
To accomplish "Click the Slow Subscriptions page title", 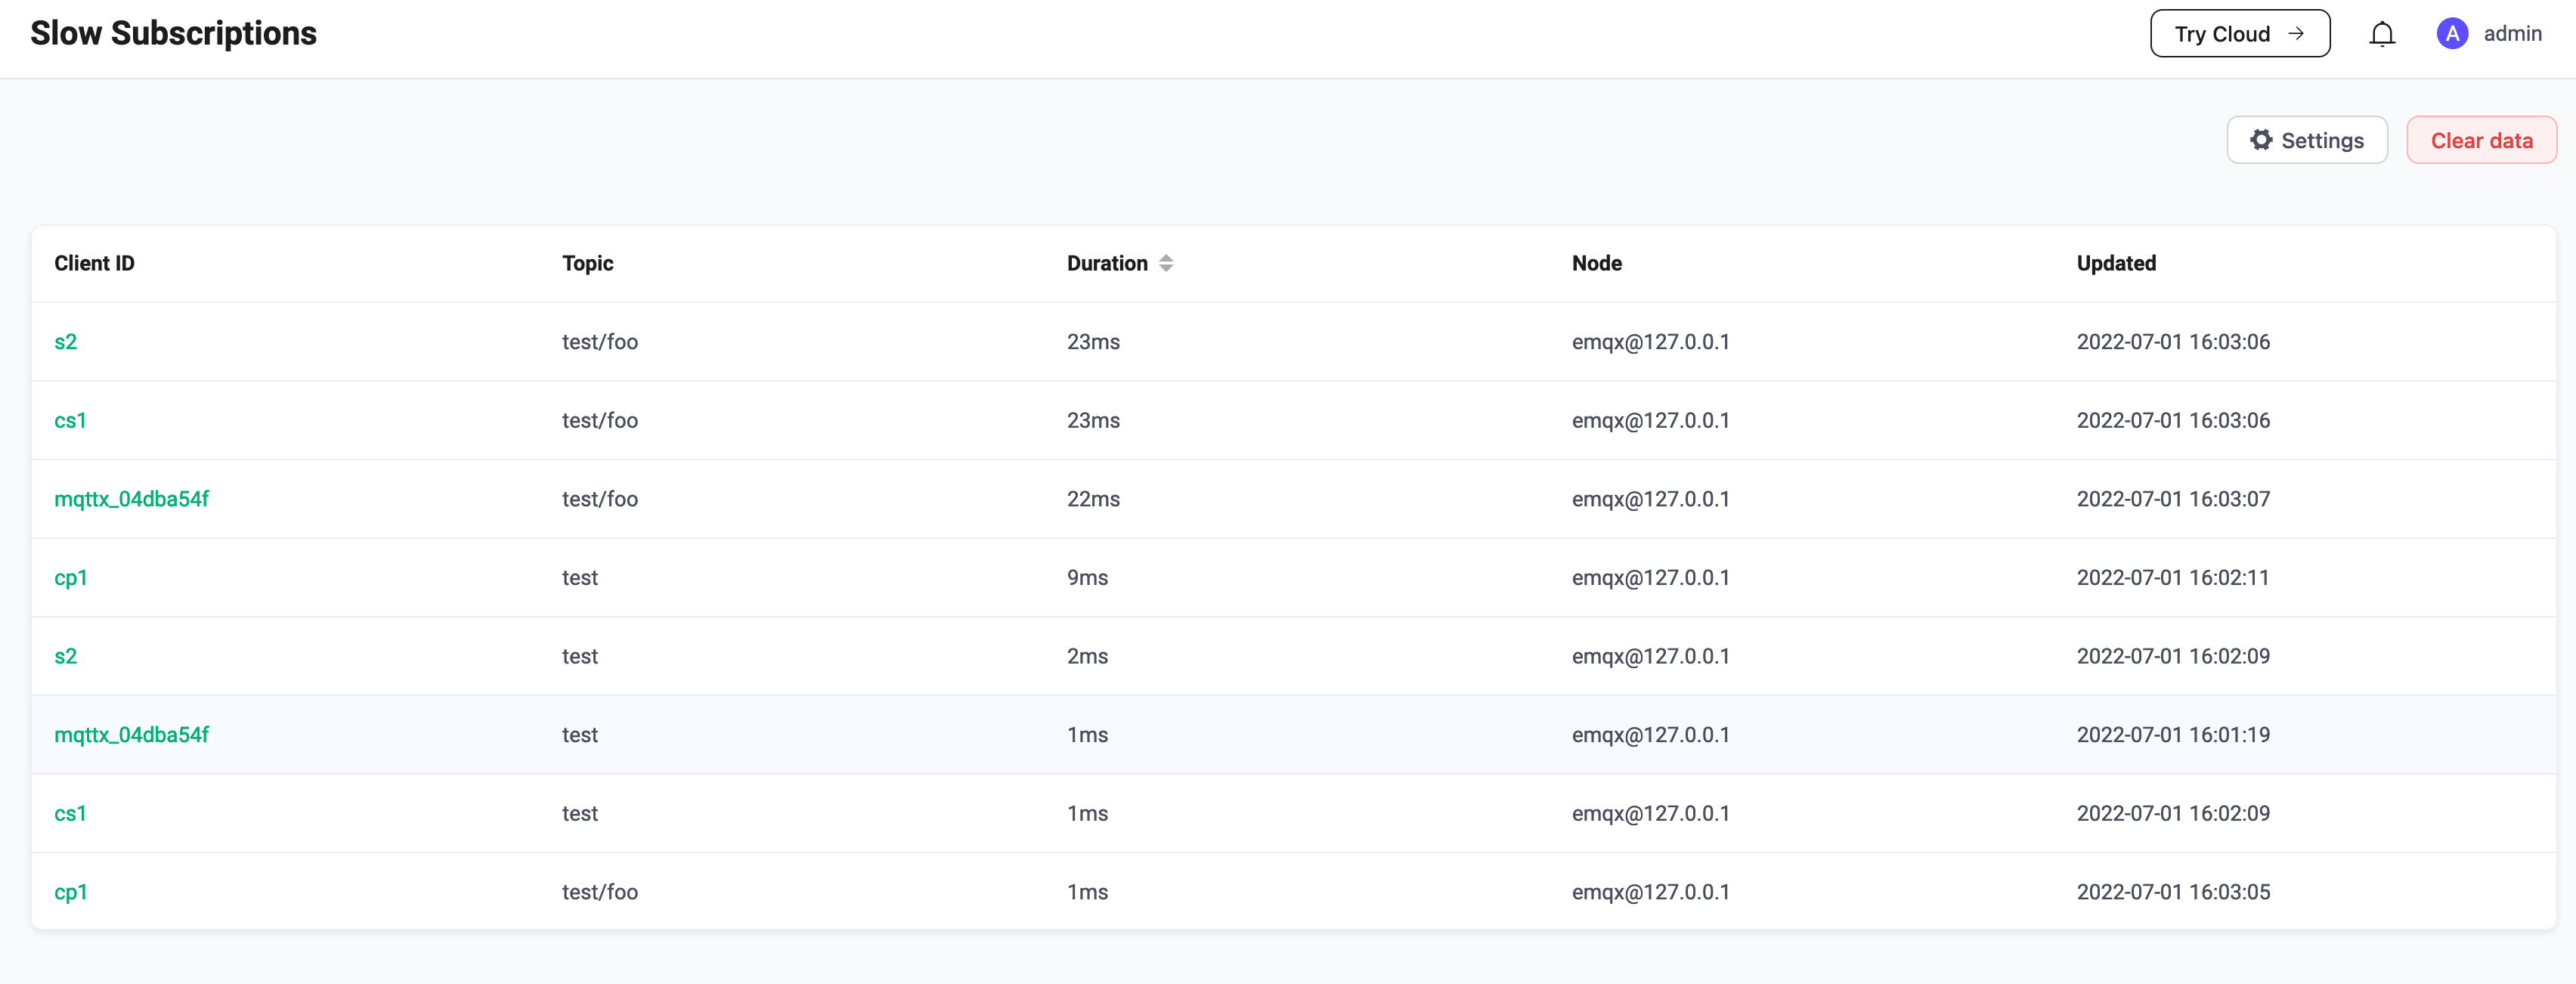I will point(173,33).
